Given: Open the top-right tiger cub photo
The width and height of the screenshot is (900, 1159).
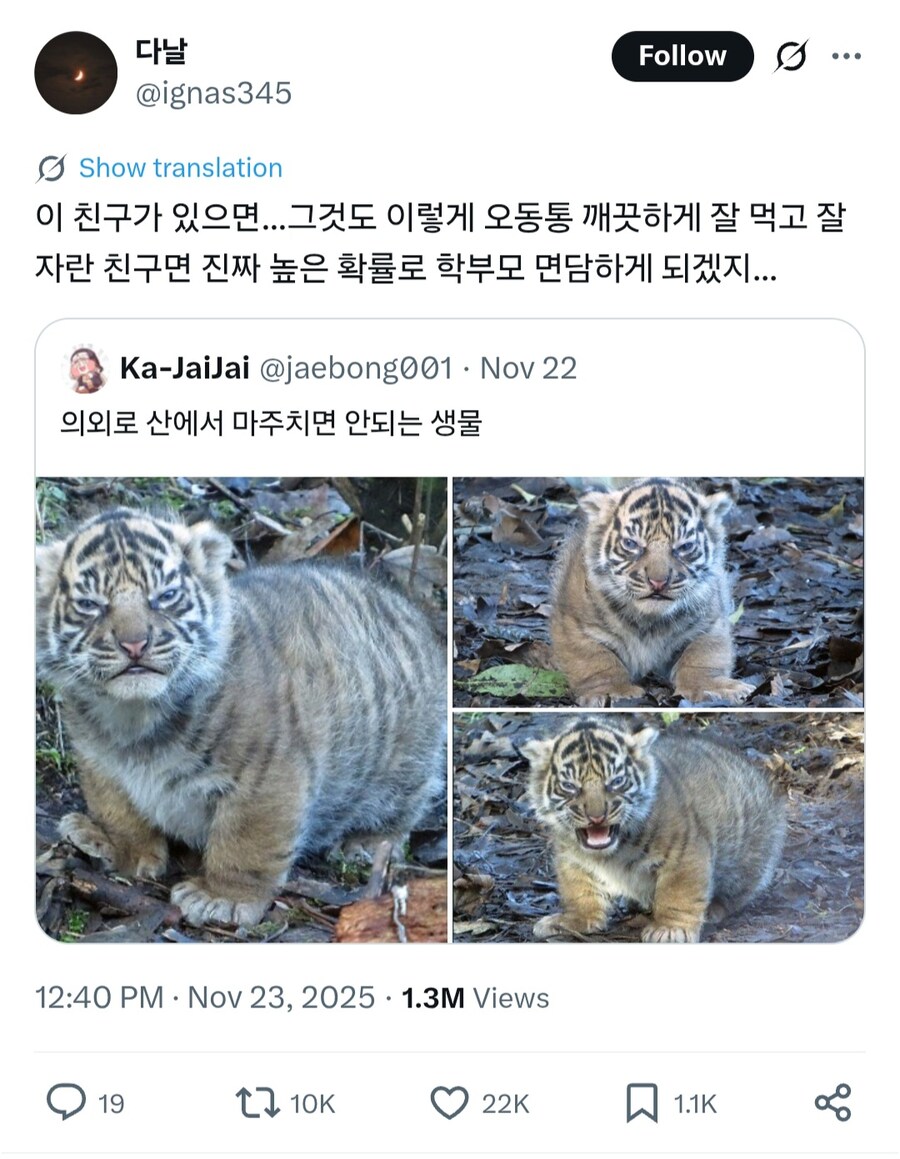Looking at the screenshot, I should pos(658,591).
